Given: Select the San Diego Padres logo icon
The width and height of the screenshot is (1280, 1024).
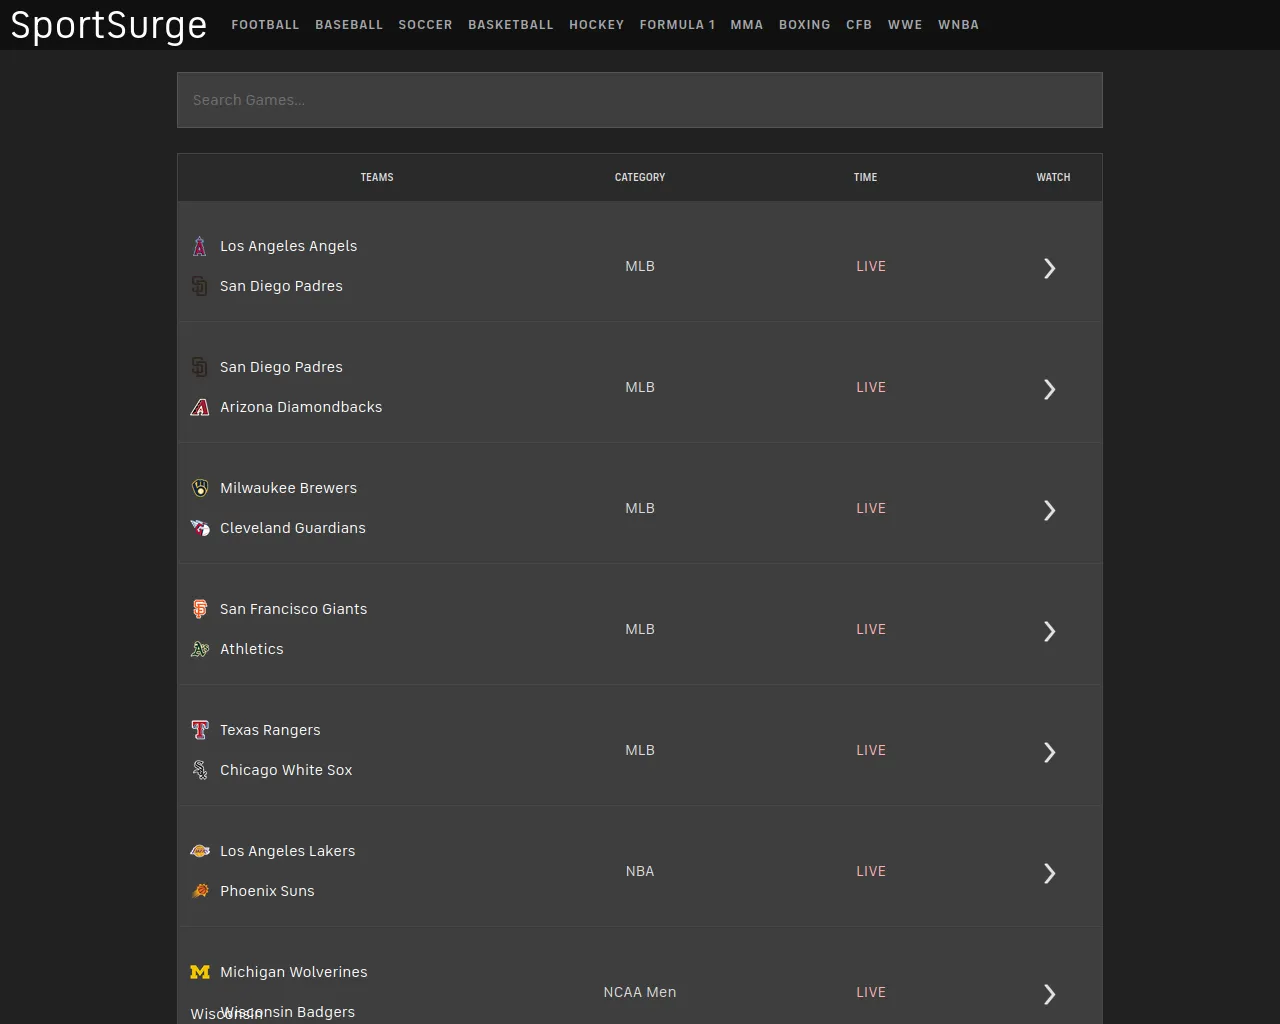Looking at the screenshot, I should tap(199, 285).
